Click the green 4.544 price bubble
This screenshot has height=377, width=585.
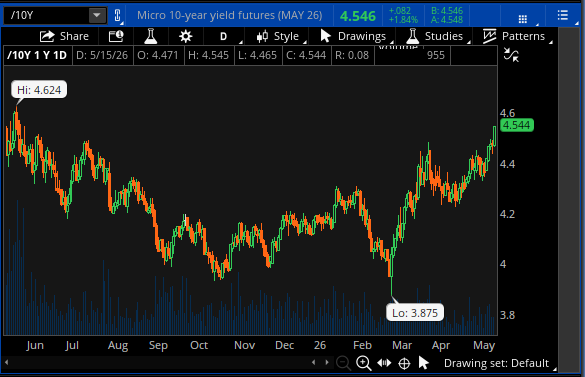click(517, 125)
